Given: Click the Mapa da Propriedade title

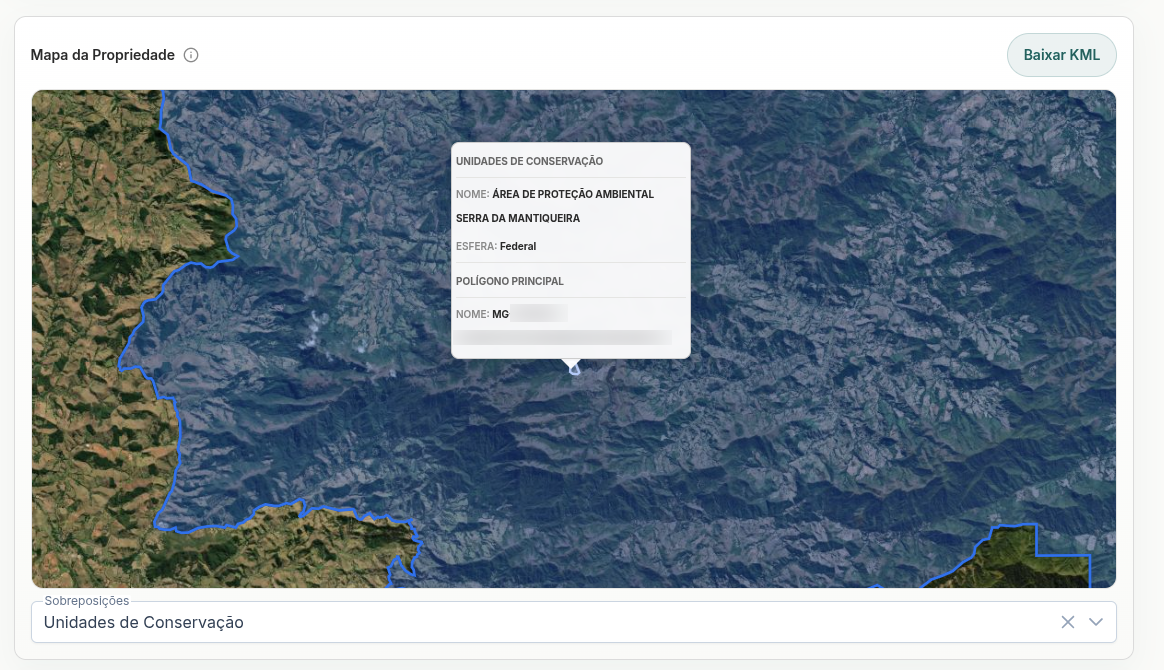Looking at the screenshot, I should (102, 55).
